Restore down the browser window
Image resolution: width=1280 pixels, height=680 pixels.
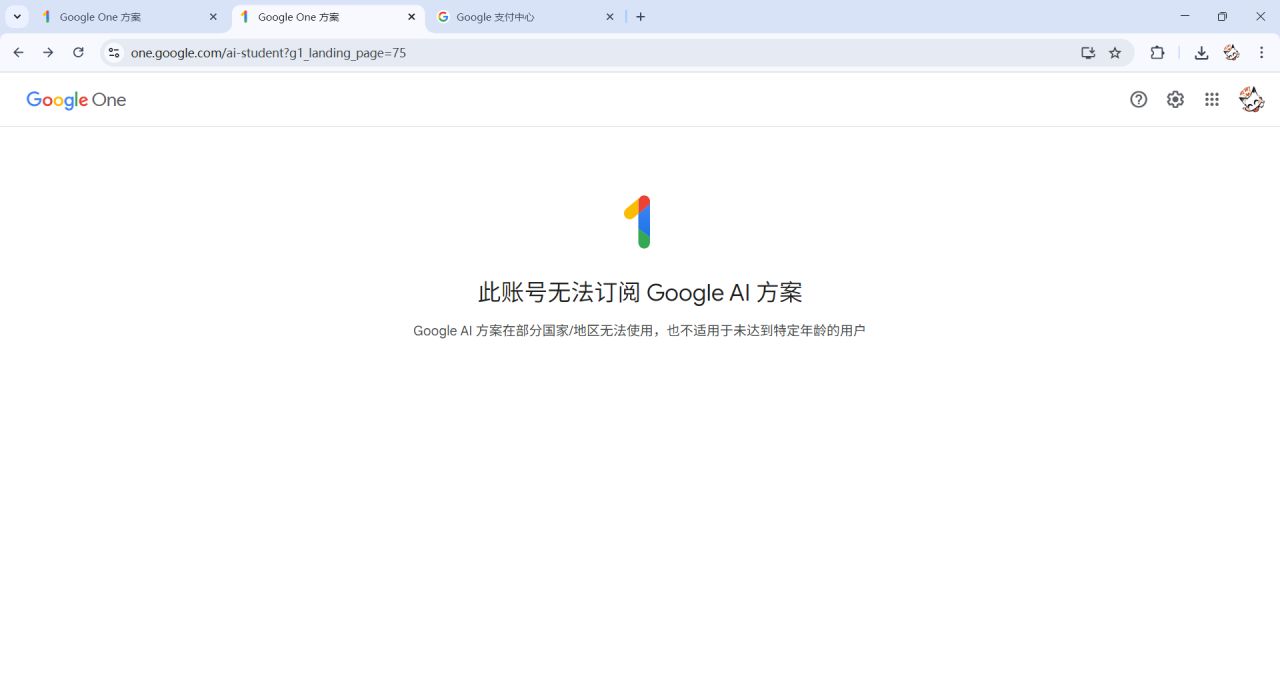(x=1222, y=16)
